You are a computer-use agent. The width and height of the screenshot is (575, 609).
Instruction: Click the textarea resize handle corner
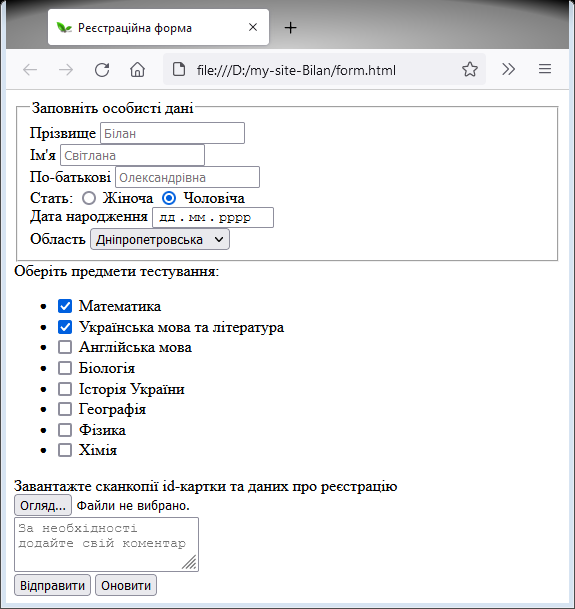[190, 562]
